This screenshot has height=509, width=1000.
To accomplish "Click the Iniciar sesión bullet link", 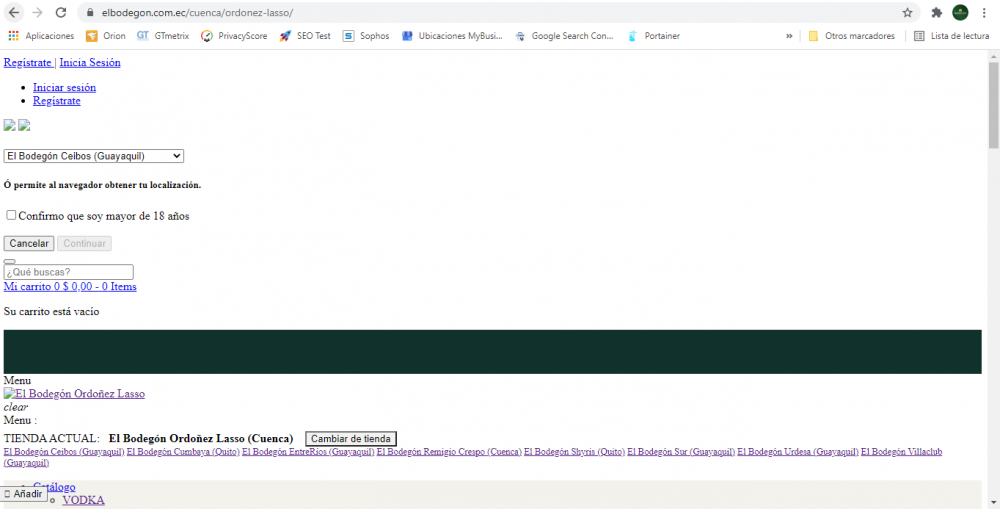I will click(64, 87).
